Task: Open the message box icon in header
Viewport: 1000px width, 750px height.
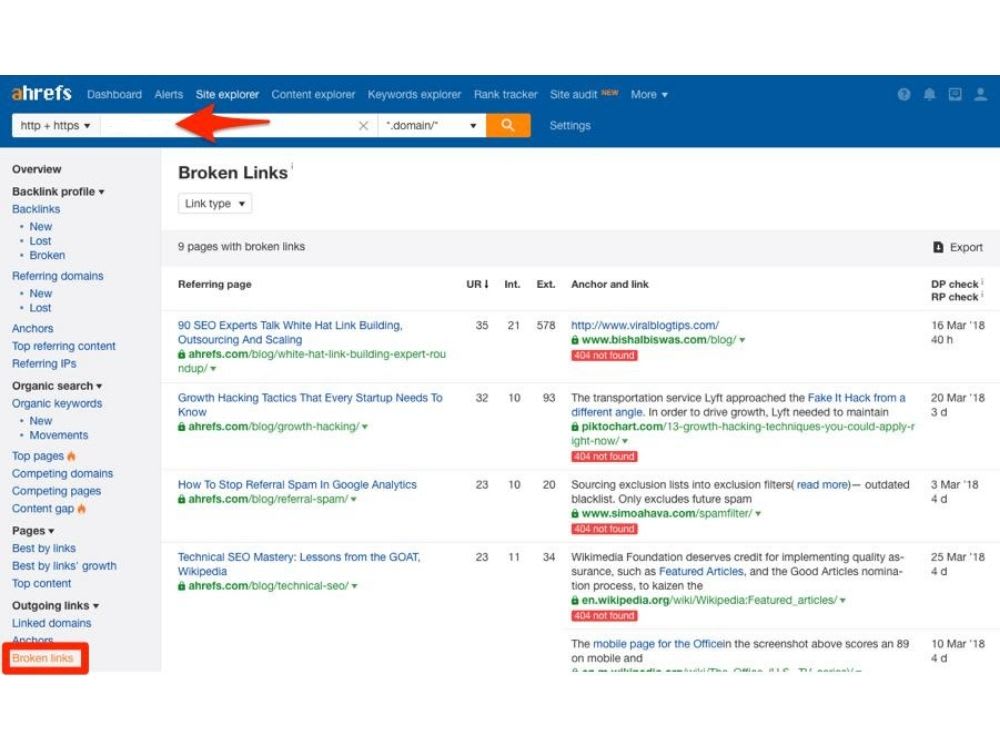Action: tap(955, 94)
